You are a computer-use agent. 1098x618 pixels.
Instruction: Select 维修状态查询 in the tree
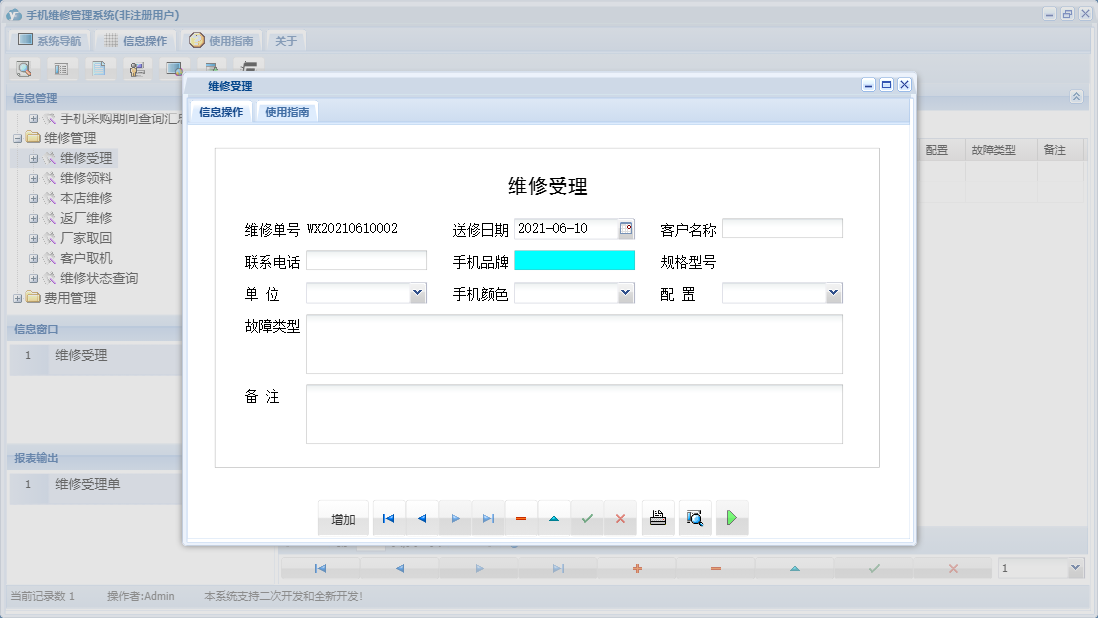(99, 278)
